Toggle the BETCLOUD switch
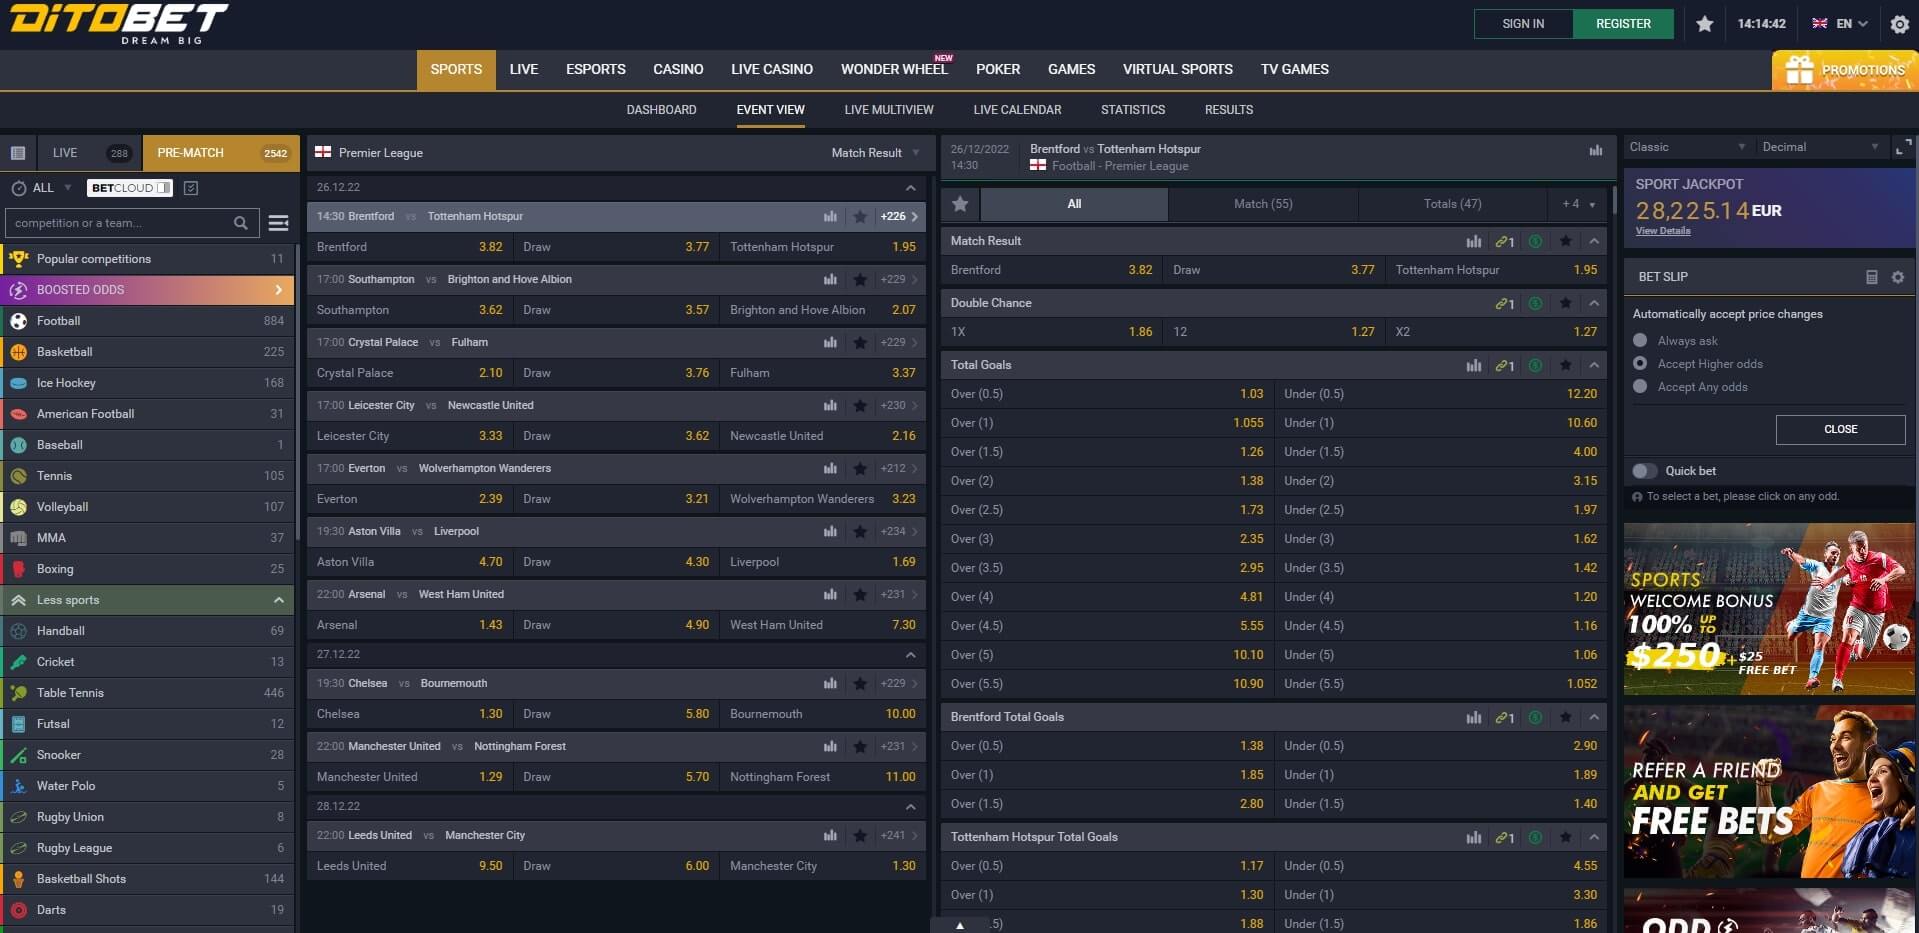The height and width of the screenshot is (933, 1919). [x=163, y=188]
